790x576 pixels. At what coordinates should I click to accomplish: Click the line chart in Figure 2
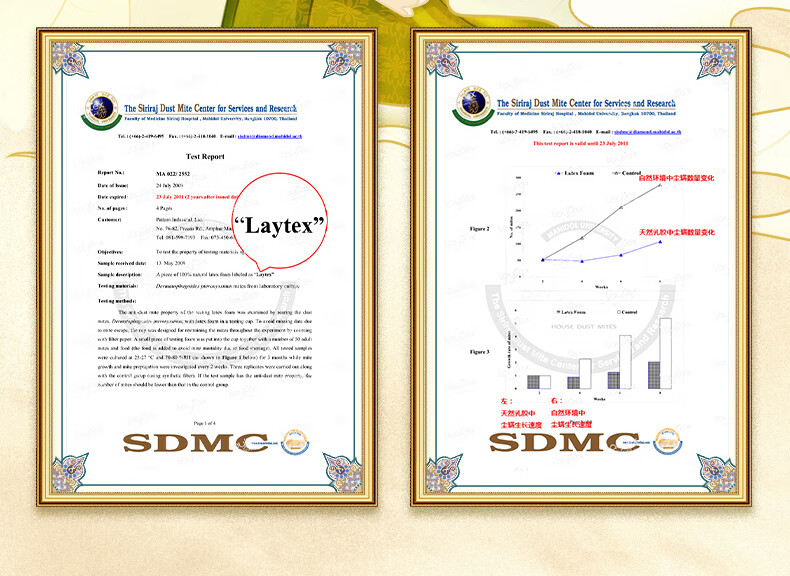595,231
